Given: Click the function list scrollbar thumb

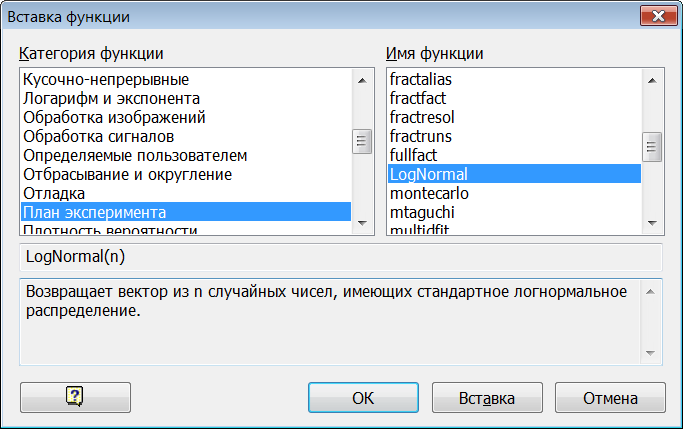Looking at the screenshot, I should pos(652,147).
